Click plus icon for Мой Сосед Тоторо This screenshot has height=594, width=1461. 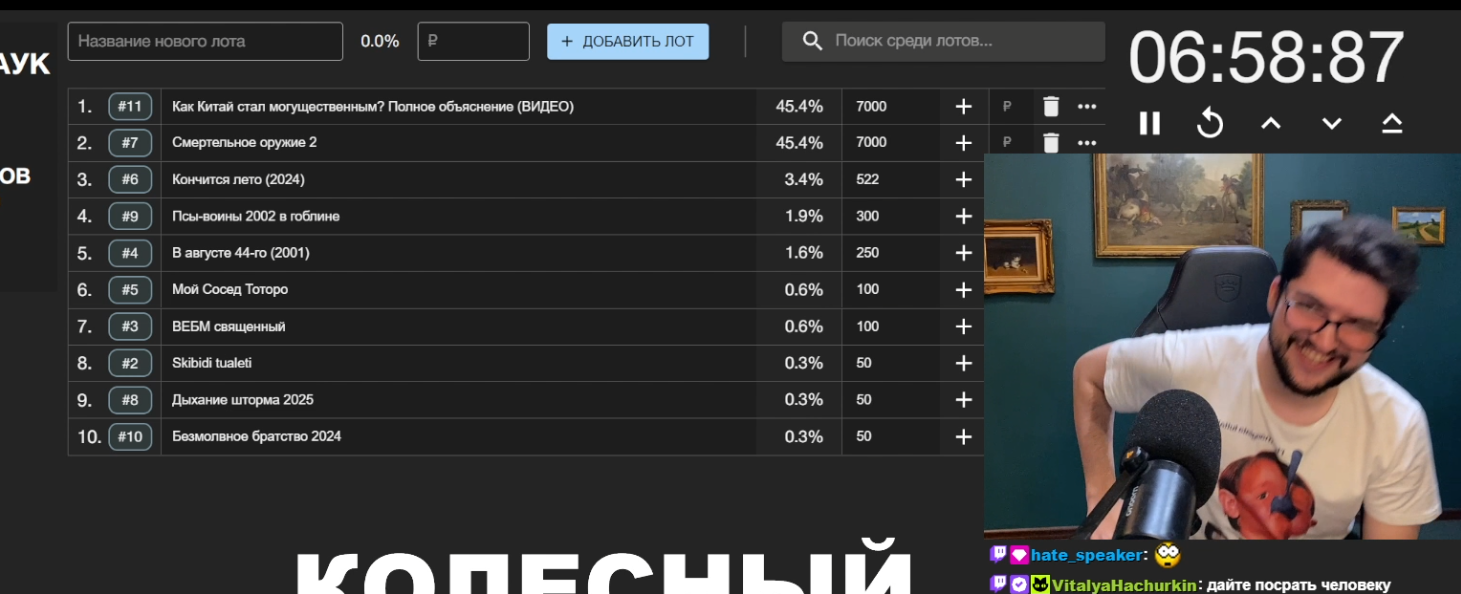tap(963, 290)
